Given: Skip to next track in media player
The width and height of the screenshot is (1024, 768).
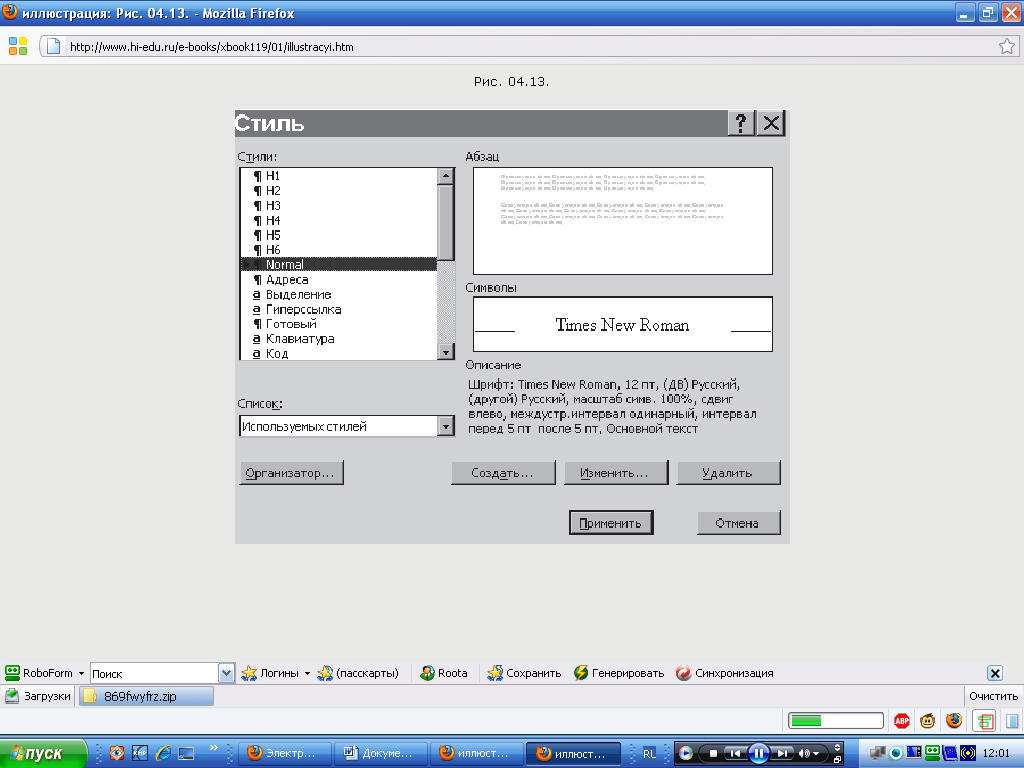Looking at the screenshot, I should point(782,754).
